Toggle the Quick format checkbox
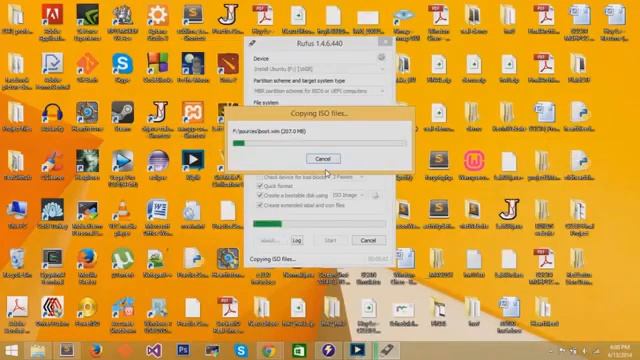This screenshot has height=360, width=640. tap(260, 186)
